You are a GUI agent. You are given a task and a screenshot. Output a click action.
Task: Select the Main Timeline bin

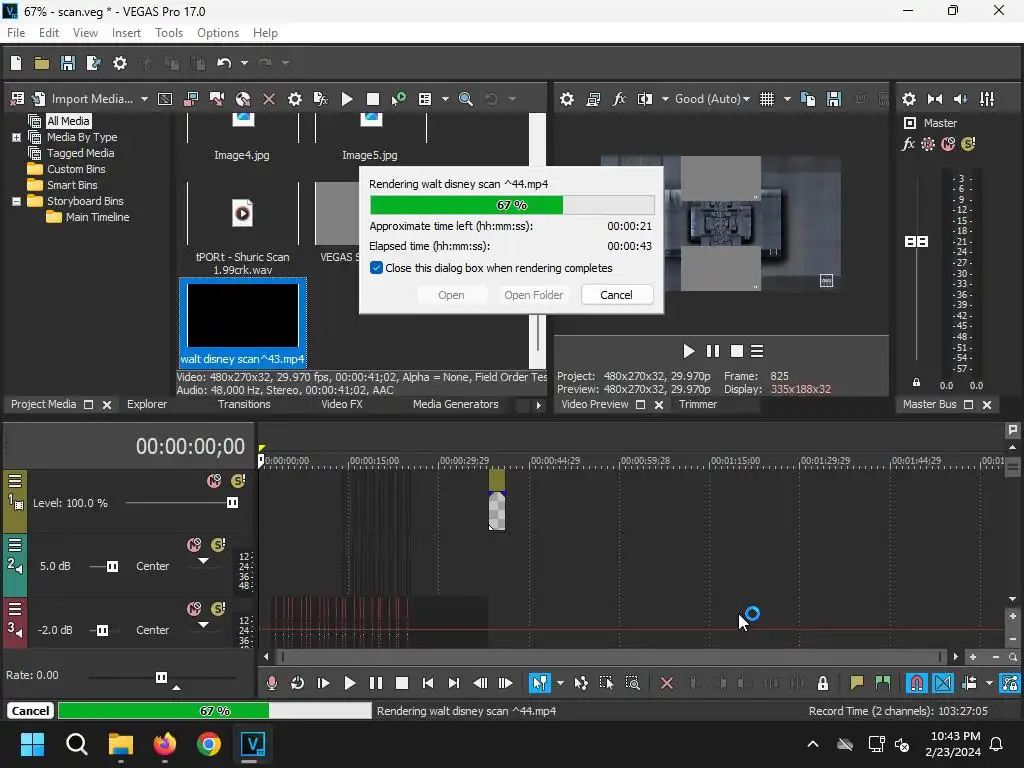(97, 217)
